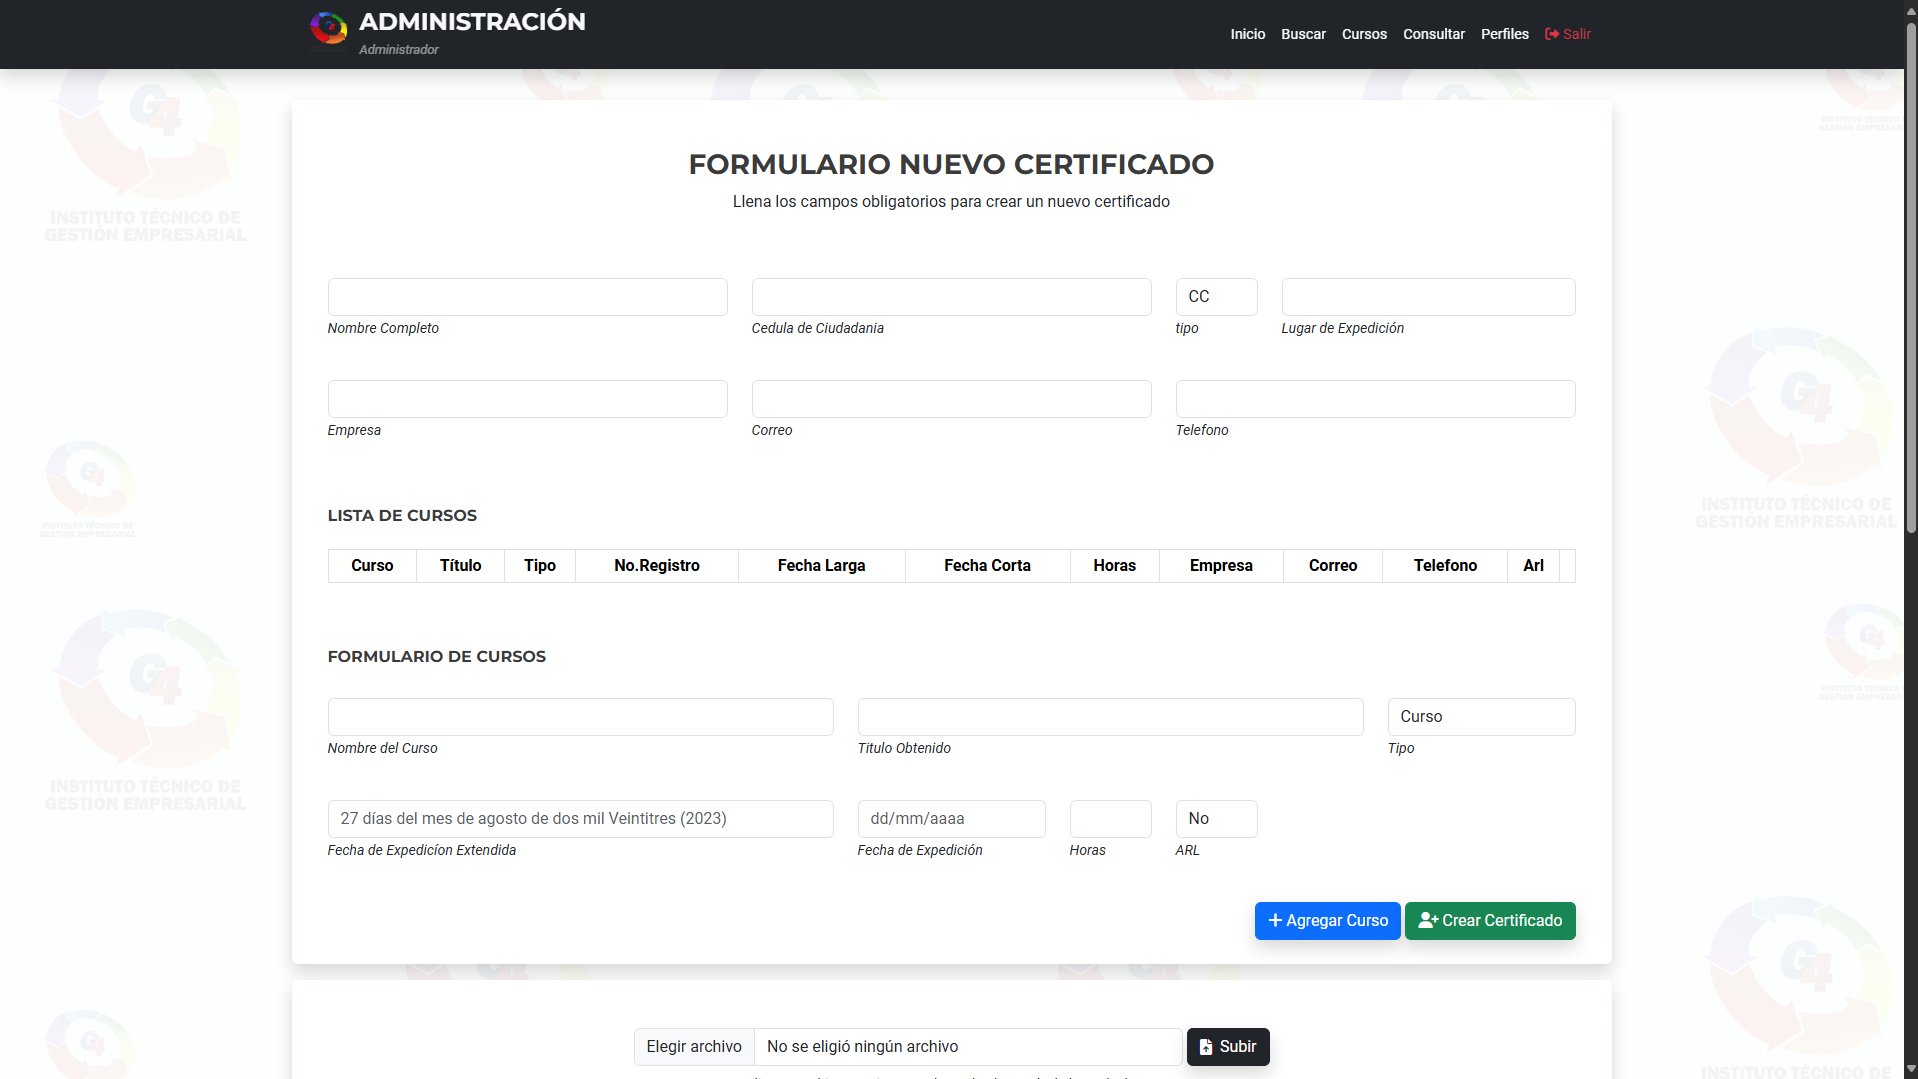Click the Telefono input field
Image resolution: width=1918 pixels, height=1079 pixels.
coord(1375,398)
